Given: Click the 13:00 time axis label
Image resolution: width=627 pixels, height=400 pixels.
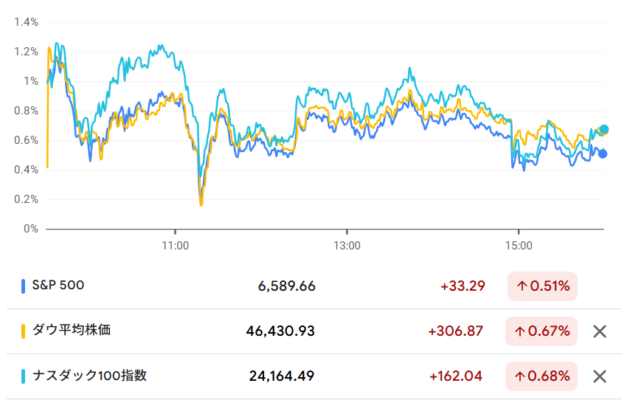Looking at the screenshot, I should coord(347,245).
